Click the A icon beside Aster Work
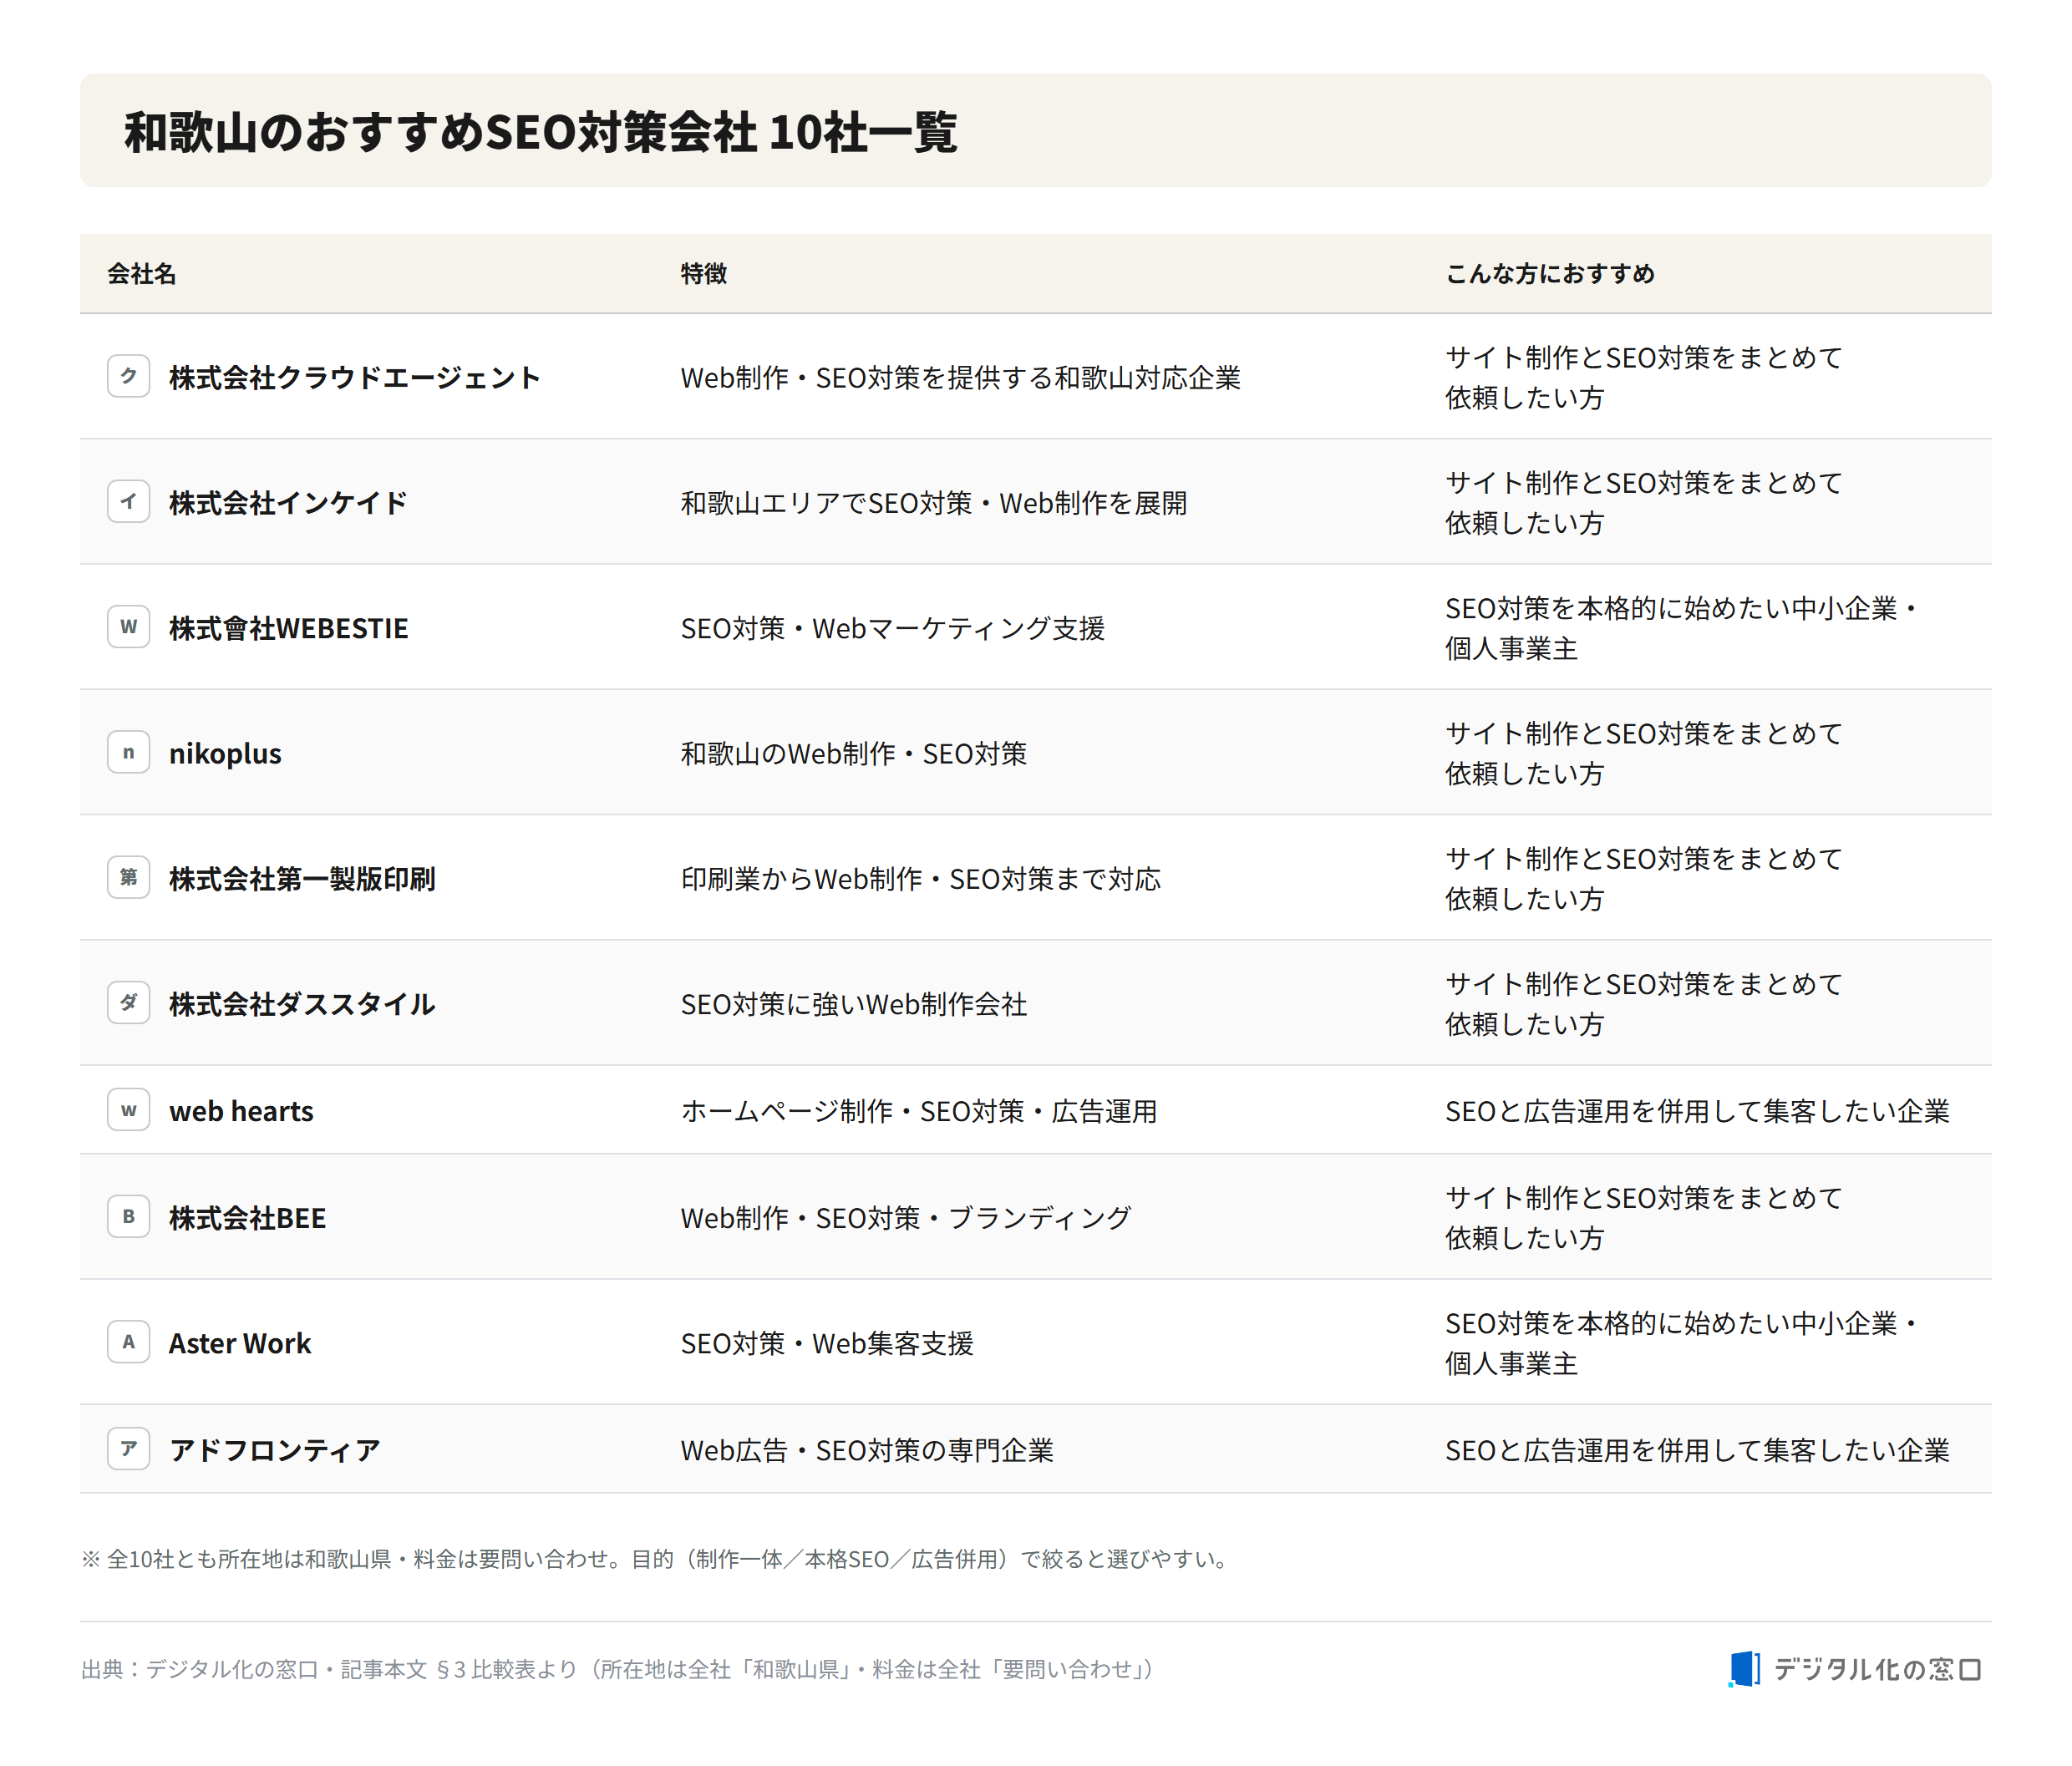 tap(129, 1341)
